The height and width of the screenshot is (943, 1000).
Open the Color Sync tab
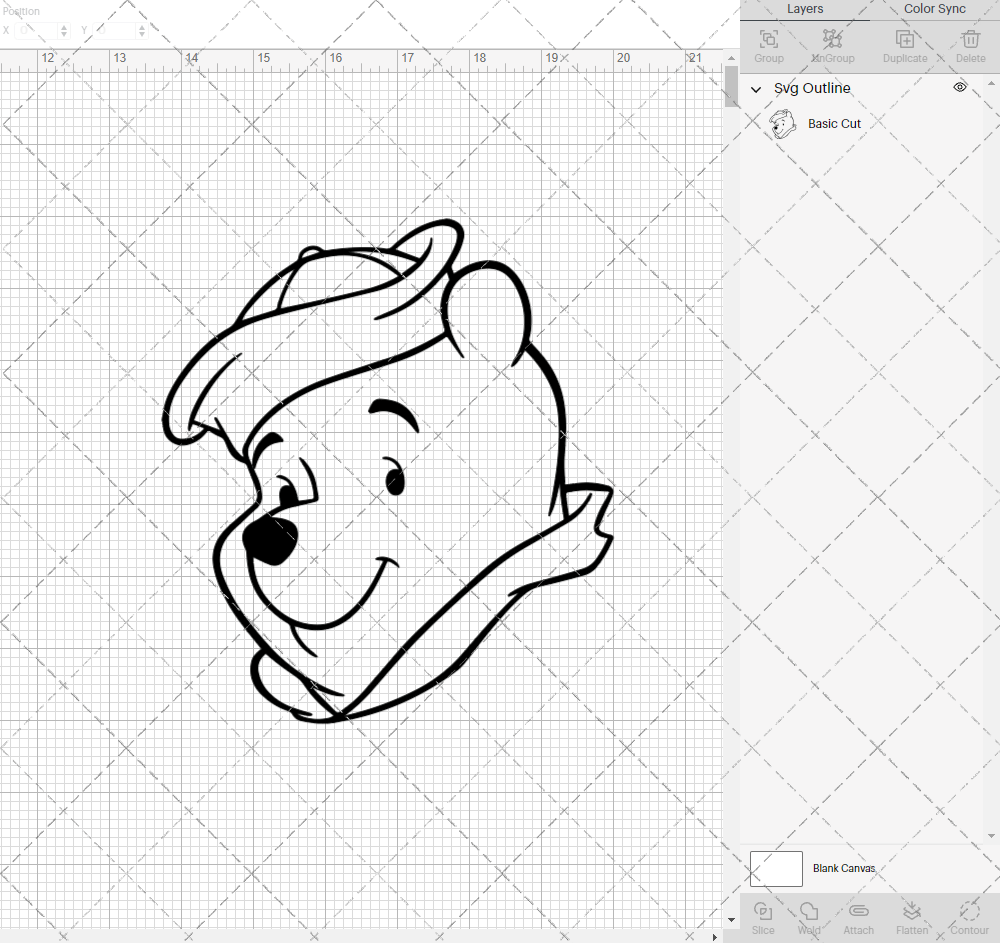pos(934,9)
